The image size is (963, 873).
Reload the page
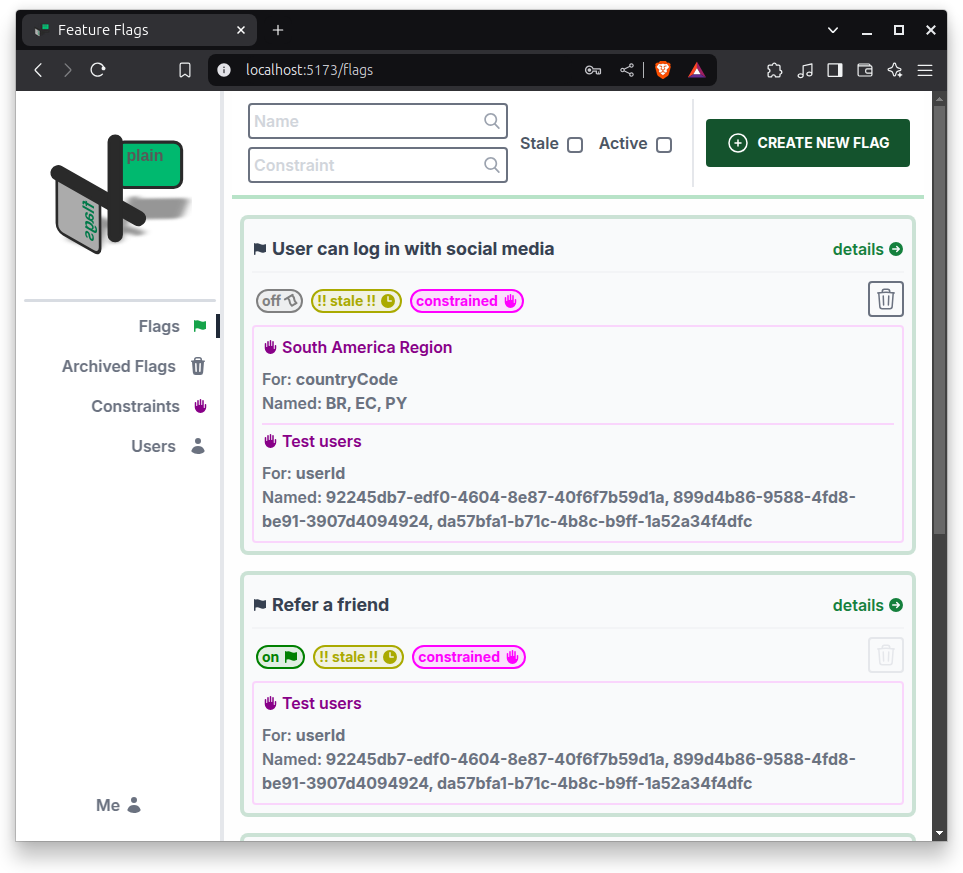coord(98,70)
